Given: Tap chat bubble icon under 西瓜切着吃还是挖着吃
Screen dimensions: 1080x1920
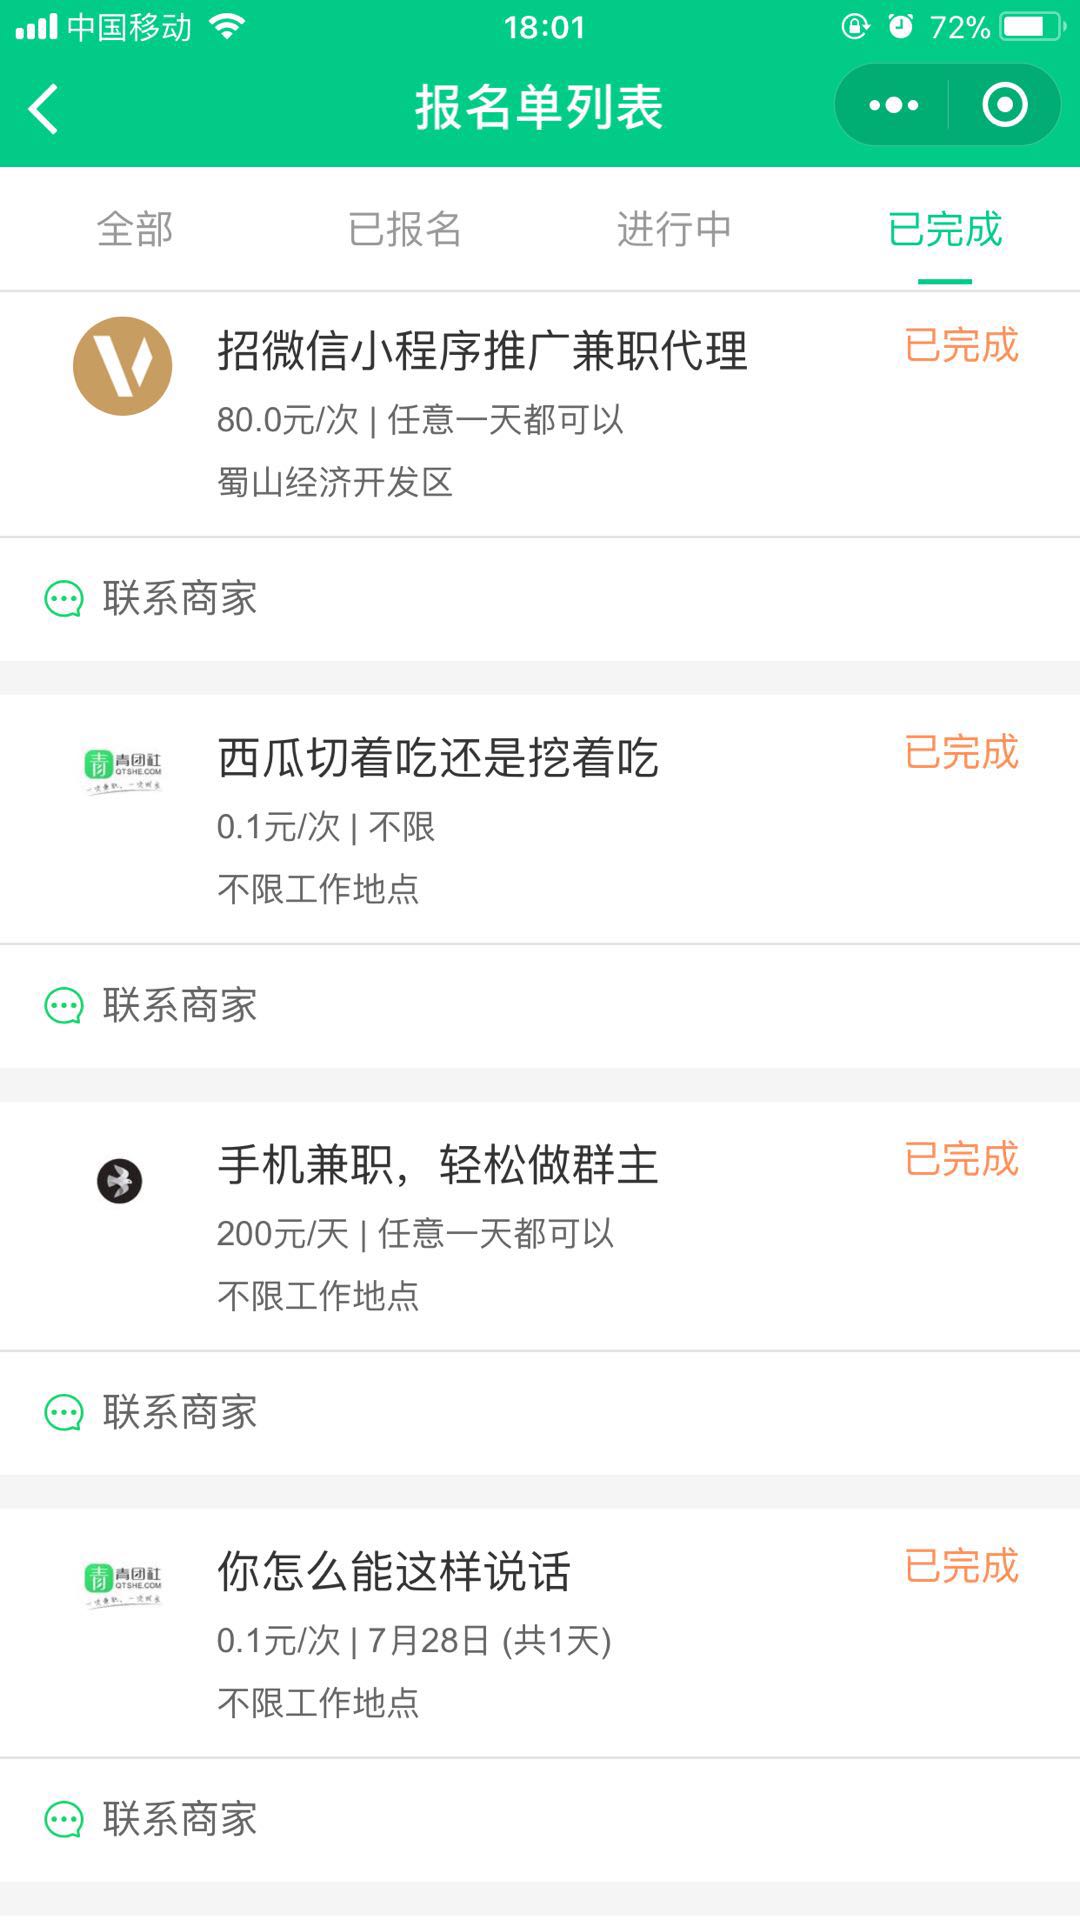Looking at the screenshot, I should [x=64, y=1006].
